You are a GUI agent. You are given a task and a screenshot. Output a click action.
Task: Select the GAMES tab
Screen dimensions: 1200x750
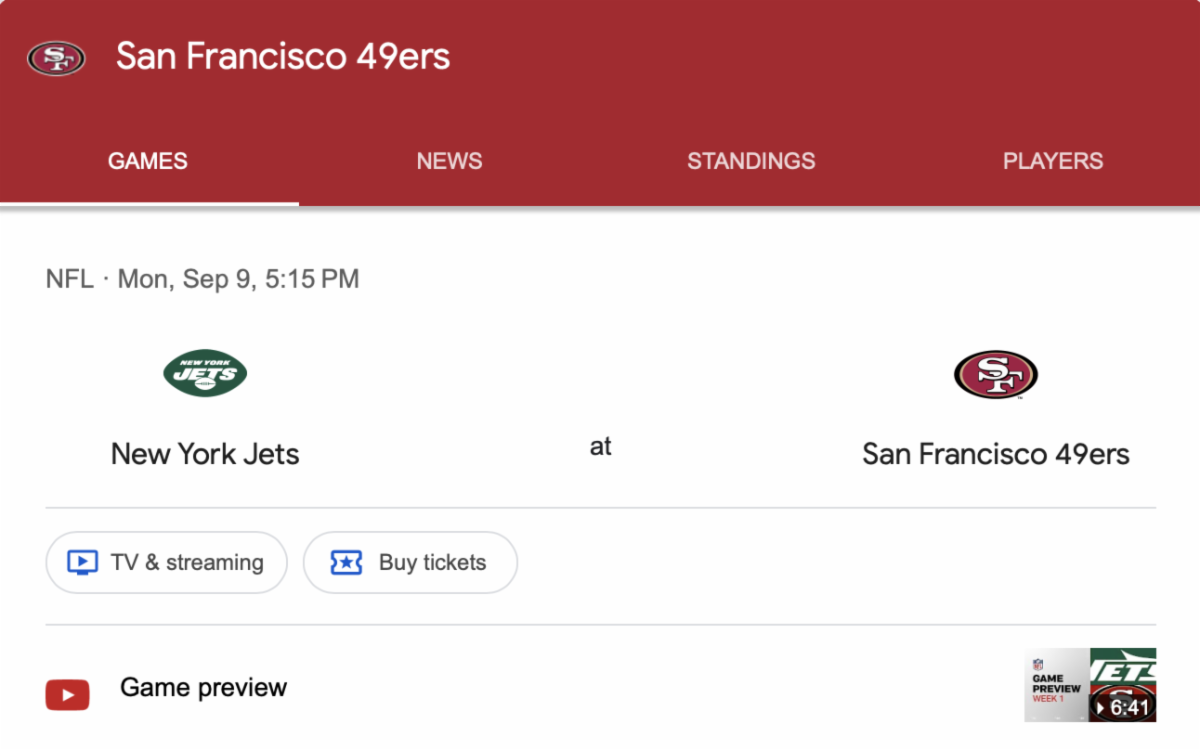[x=148, y=161]
